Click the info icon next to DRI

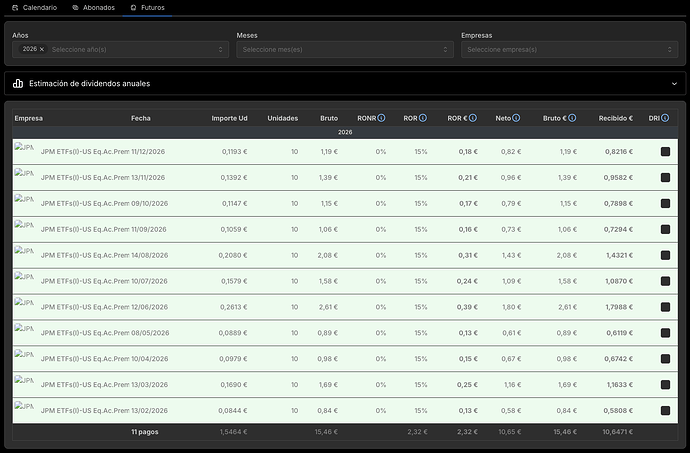pos(665,118)
